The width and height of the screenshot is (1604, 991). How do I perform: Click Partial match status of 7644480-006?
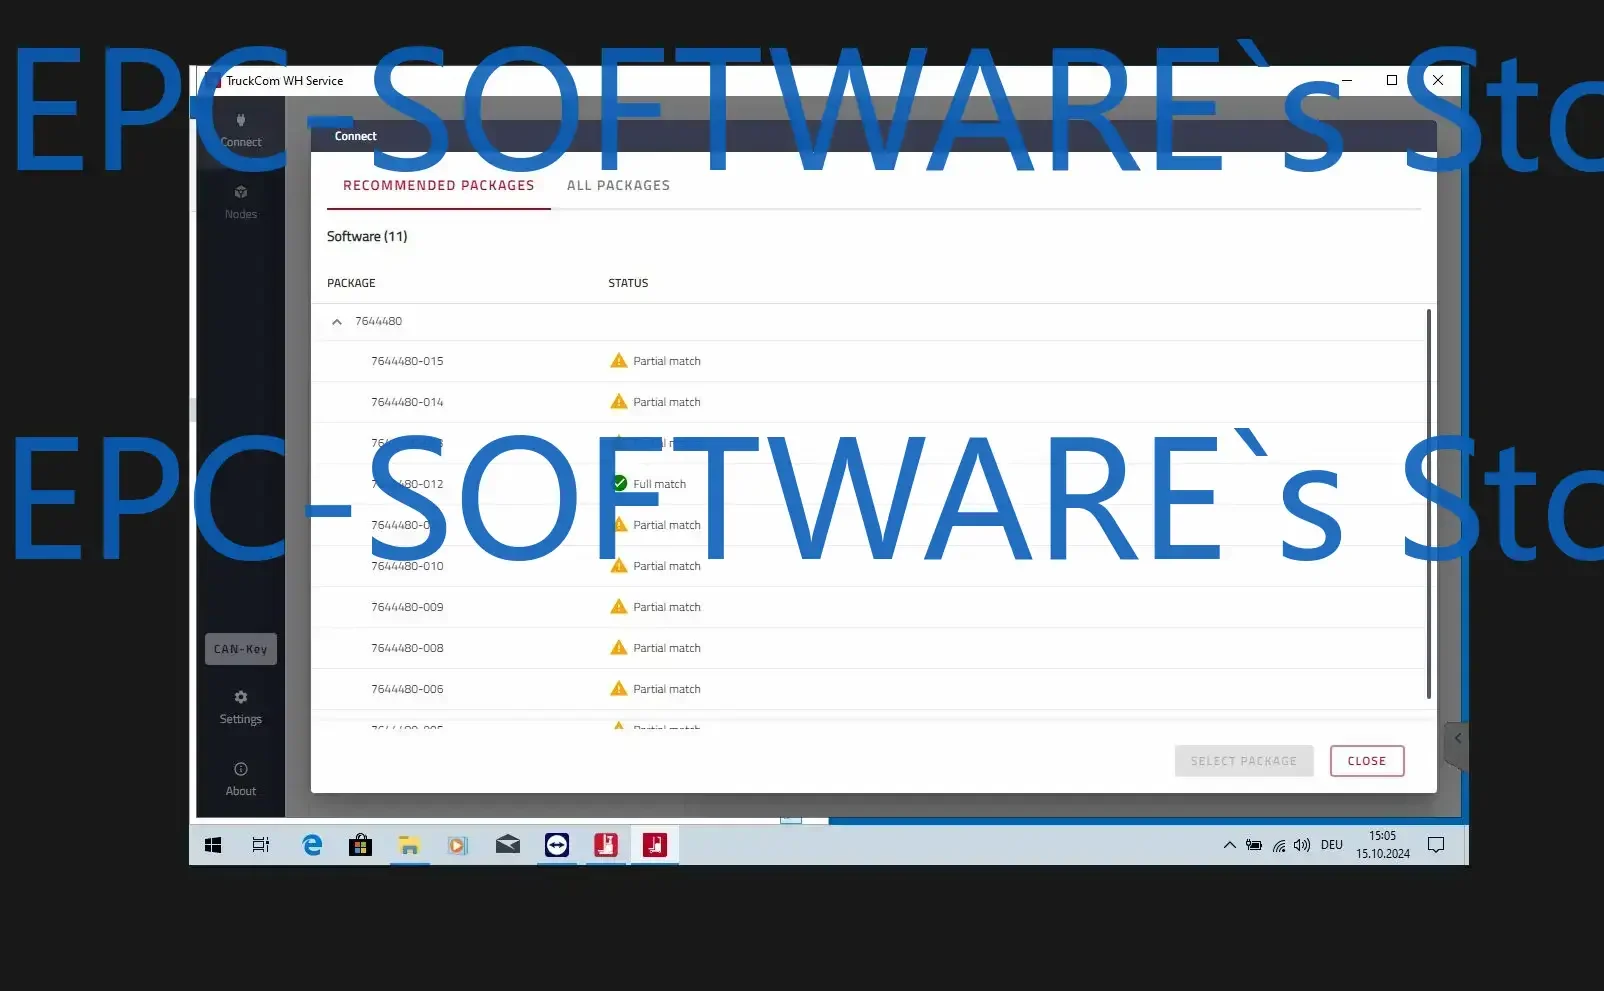coord(667,689)
